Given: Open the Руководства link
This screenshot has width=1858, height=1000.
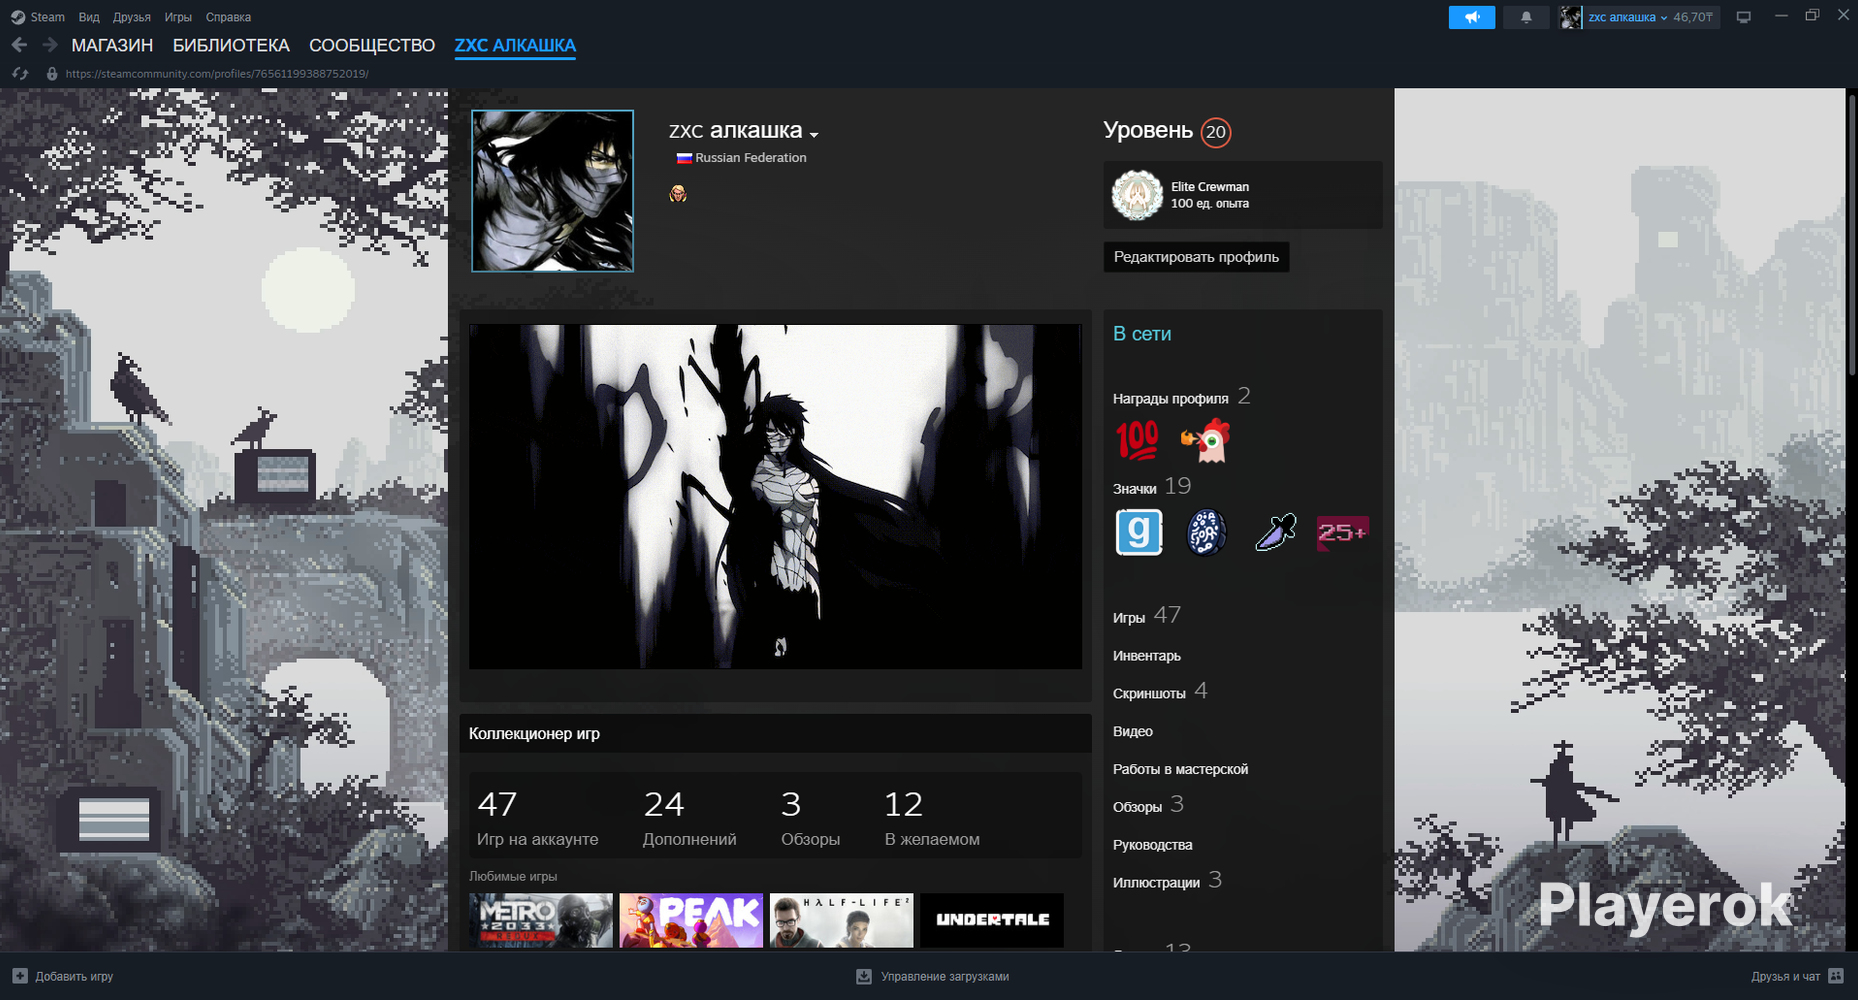Looking at the screenshot, I should tap(1153, 845).
